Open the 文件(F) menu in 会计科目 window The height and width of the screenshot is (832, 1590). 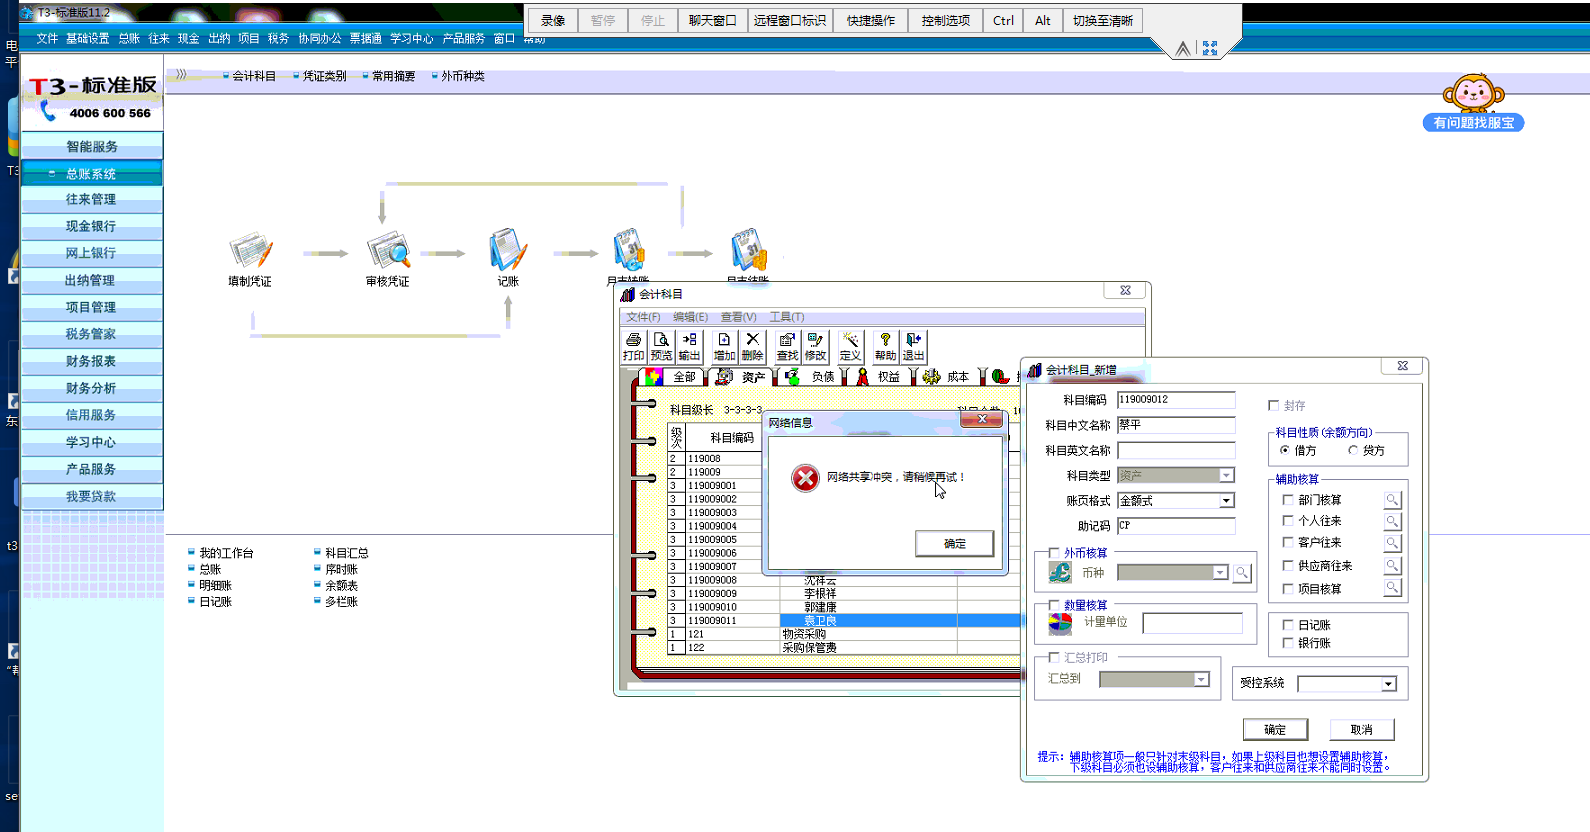(x=643, y=317)
